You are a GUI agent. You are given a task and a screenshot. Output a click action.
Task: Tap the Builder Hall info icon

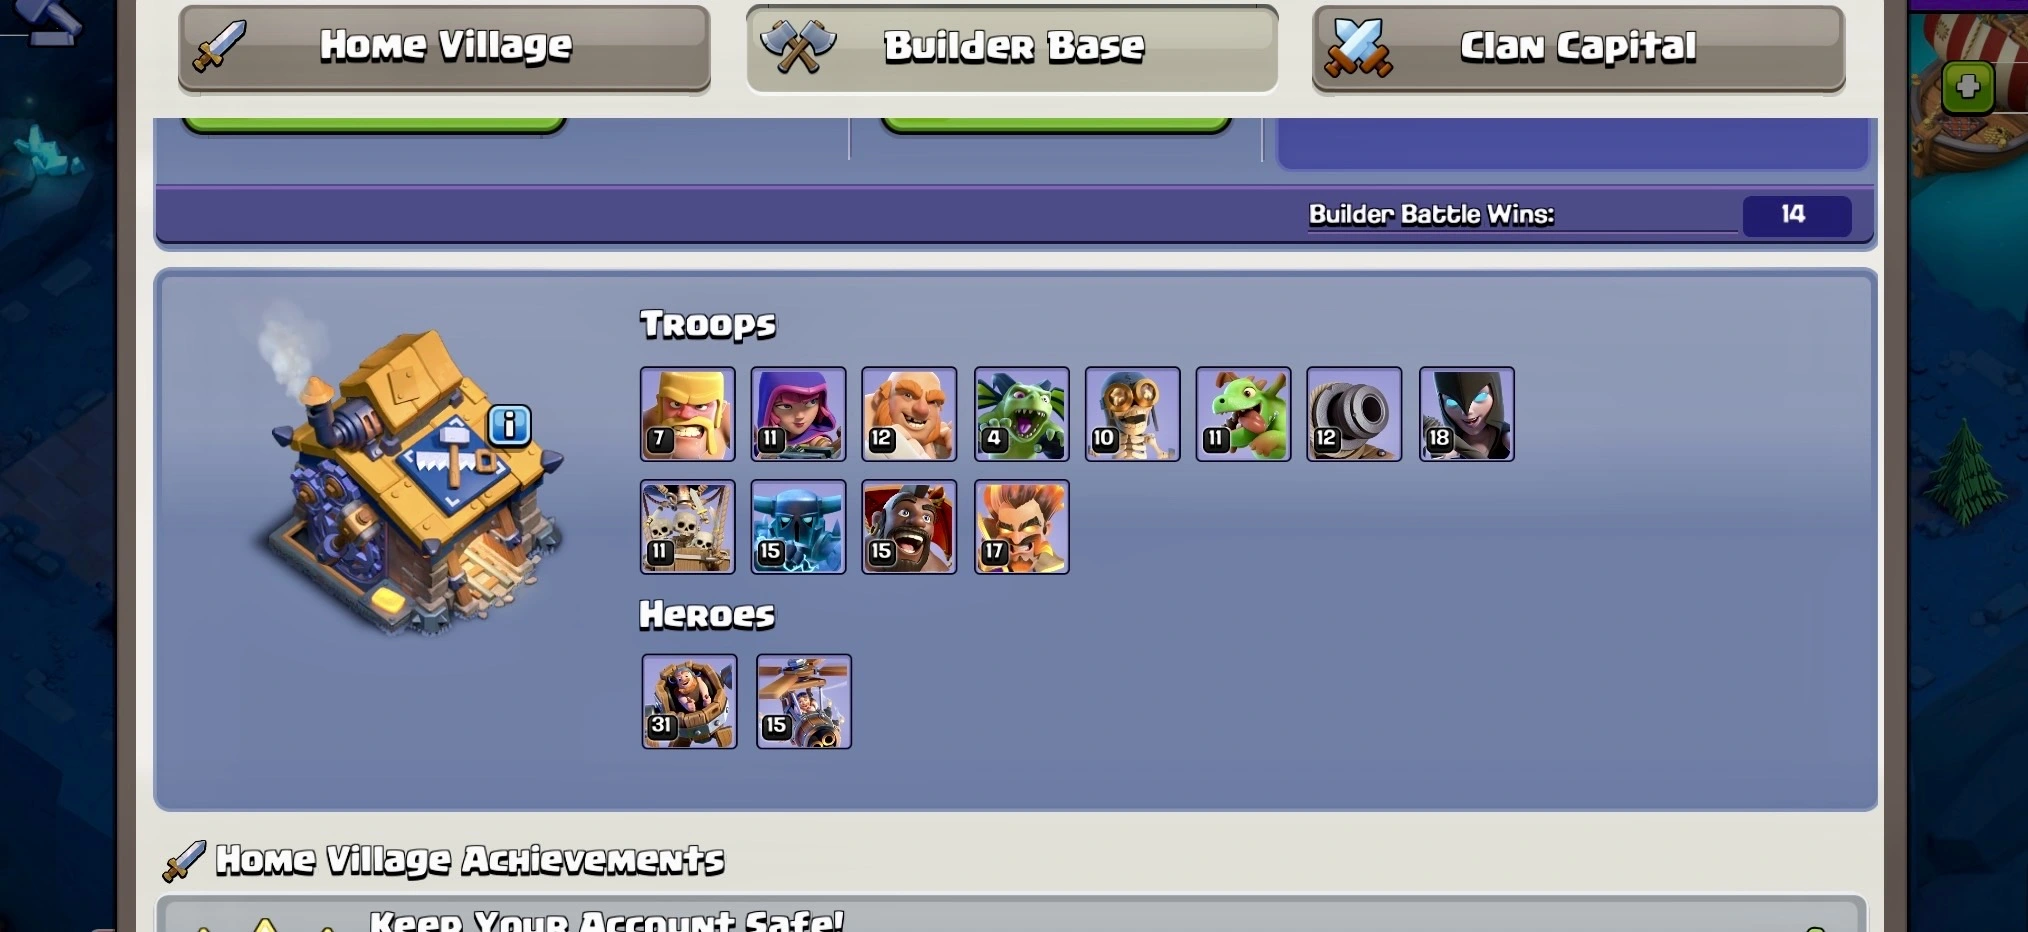click(x=509, y=425)
